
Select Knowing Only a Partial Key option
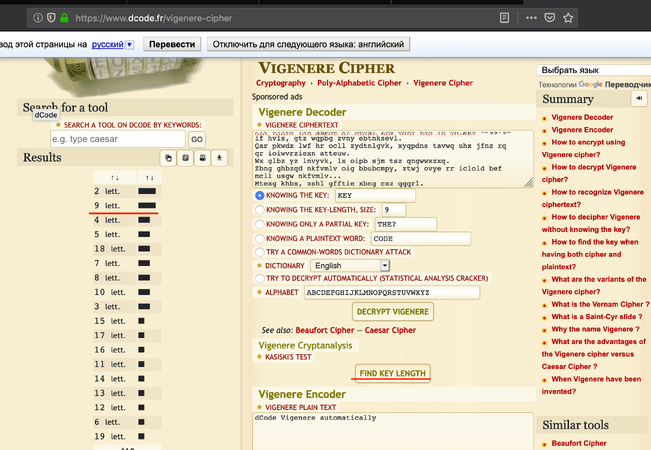[259, 224]
